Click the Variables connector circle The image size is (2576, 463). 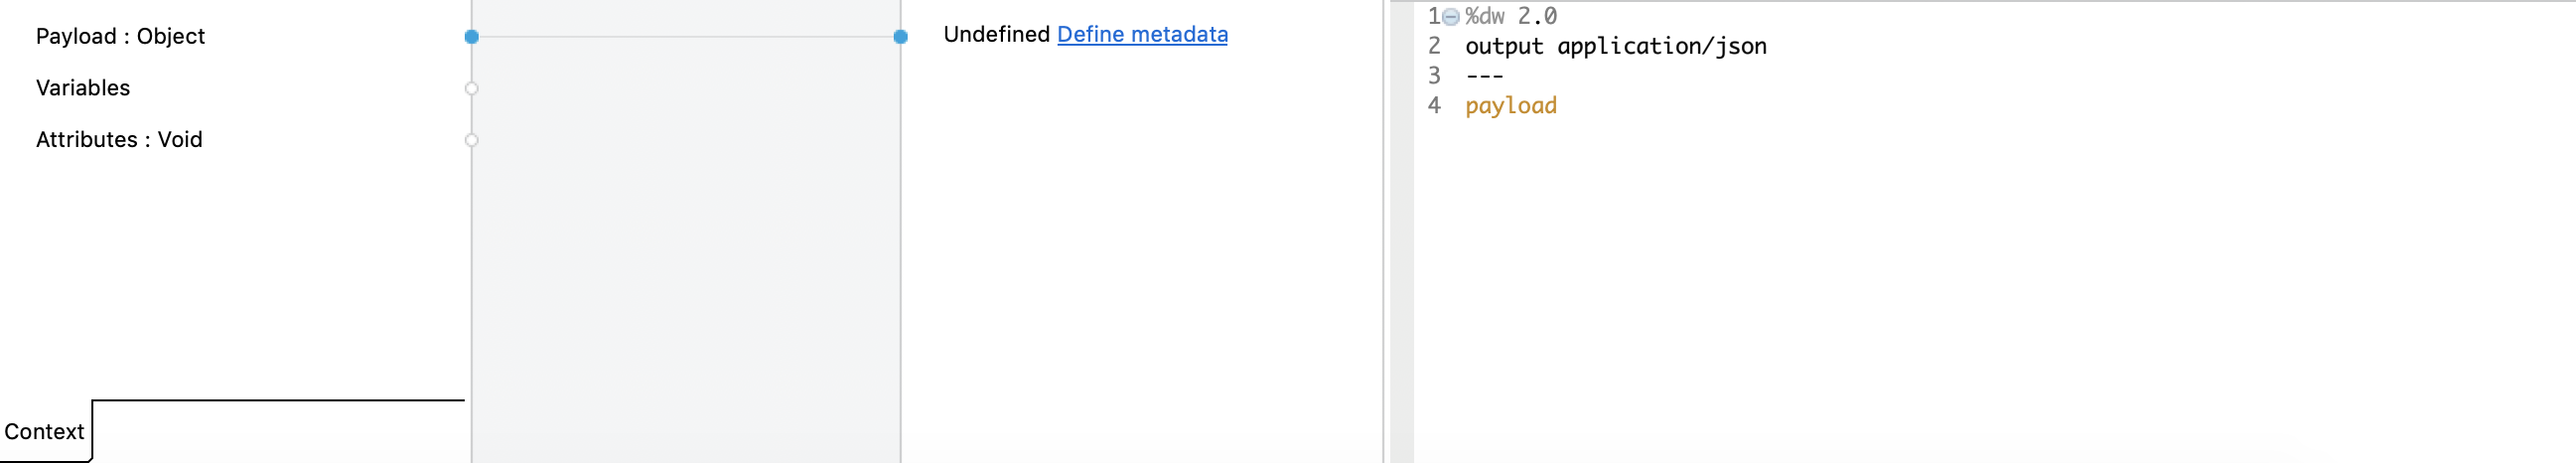[472, 89]
